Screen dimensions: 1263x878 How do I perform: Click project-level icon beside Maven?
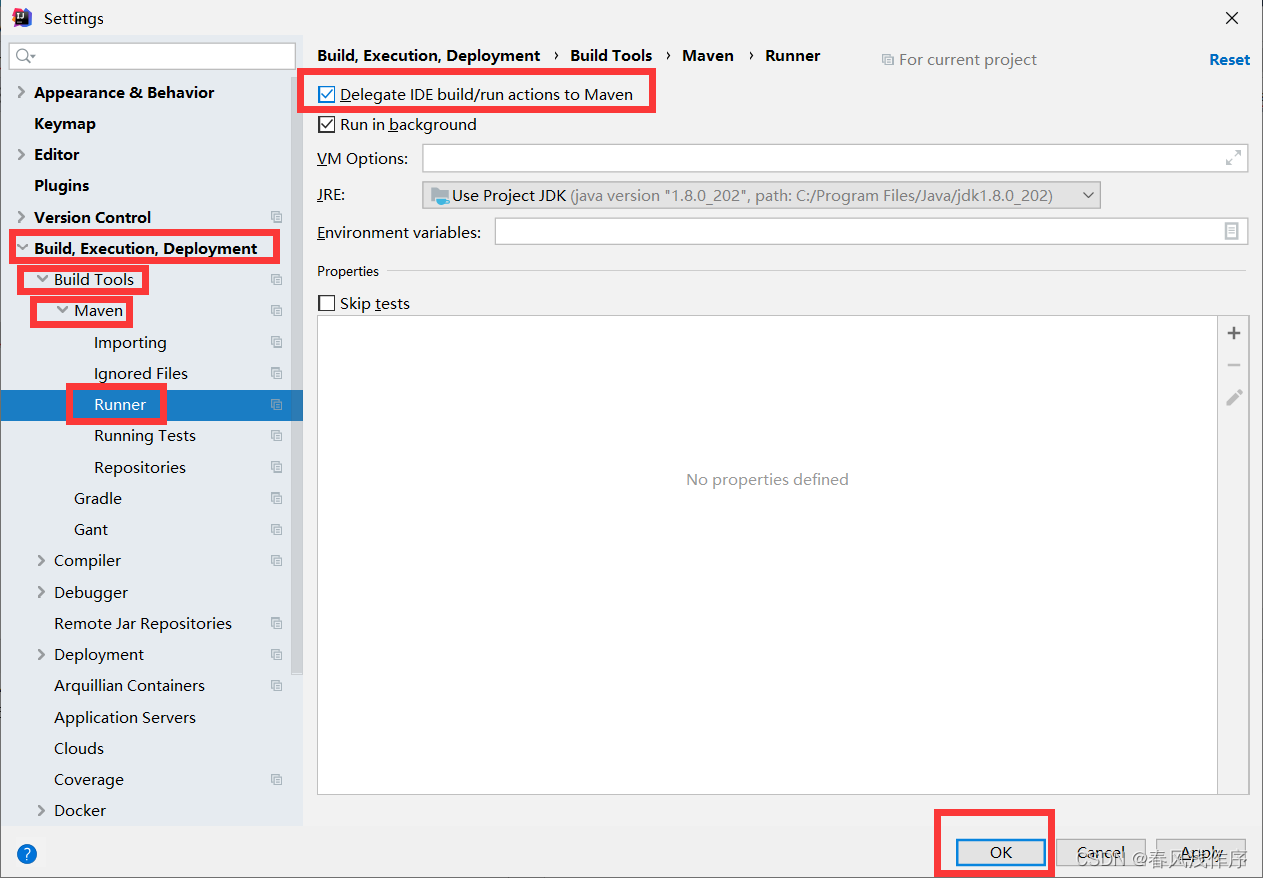[x=276, y=311]
